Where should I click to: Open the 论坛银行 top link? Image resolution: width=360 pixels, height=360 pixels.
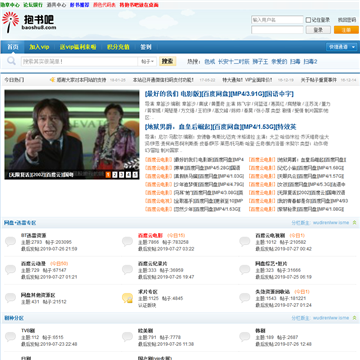pos(33,5)
